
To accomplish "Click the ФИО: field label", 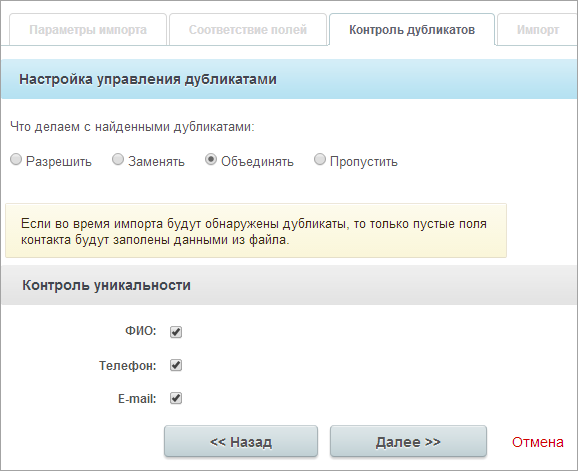I will pyautogui.click(x=141, y=331).
